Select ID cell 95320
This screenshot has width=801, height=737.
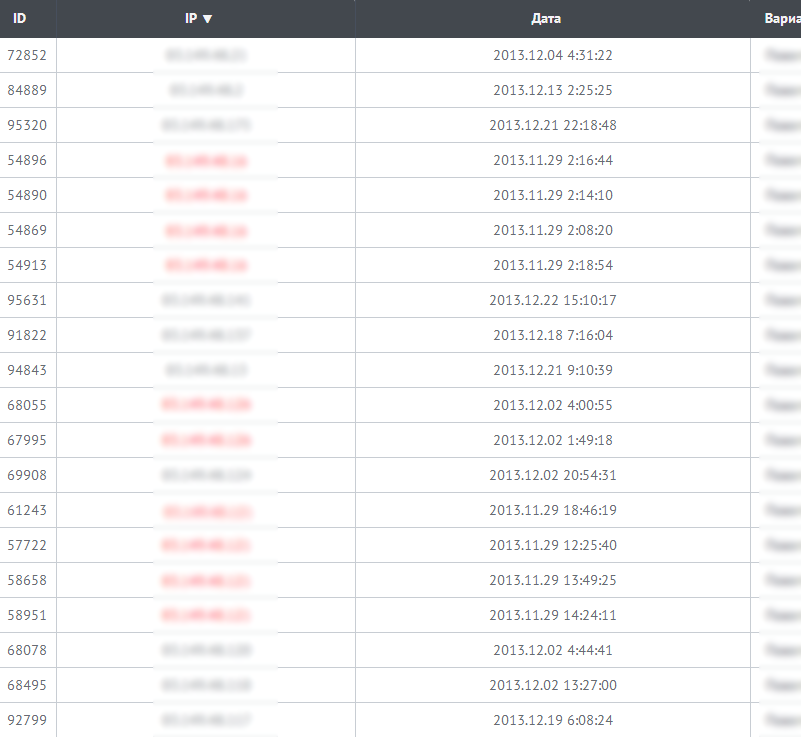tap(27, 125)
